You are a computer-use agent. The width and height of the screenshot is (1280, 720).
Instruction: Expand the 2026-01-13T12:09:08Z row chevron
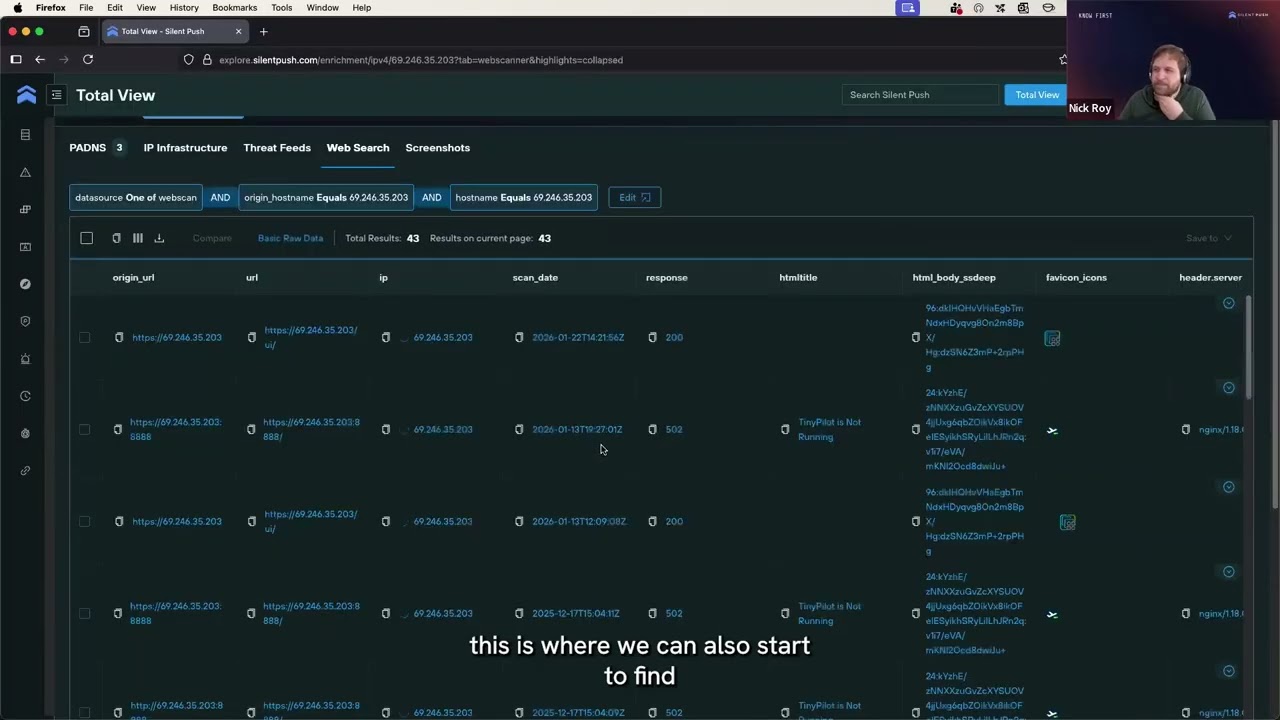(1229, 487)
